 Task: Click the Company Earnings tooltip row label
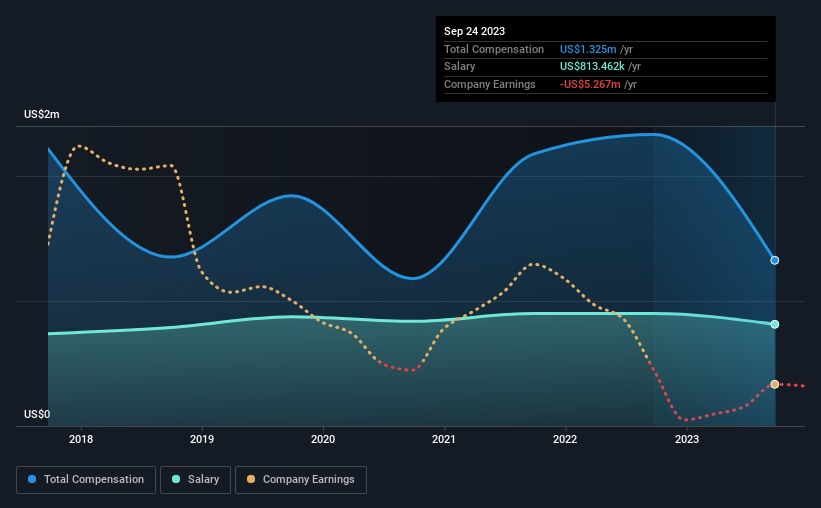pos(490,84)
